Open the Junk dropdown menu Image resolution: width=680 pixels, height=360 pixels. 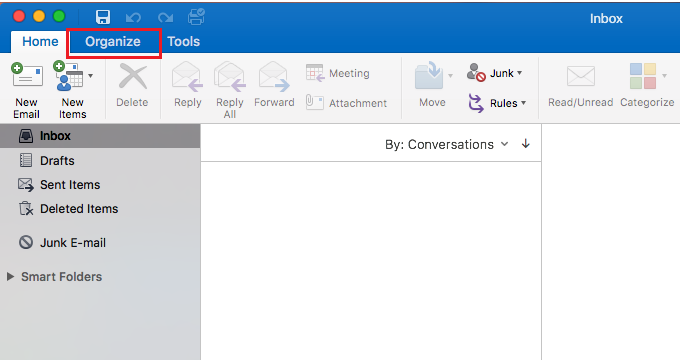pos(494,73)
